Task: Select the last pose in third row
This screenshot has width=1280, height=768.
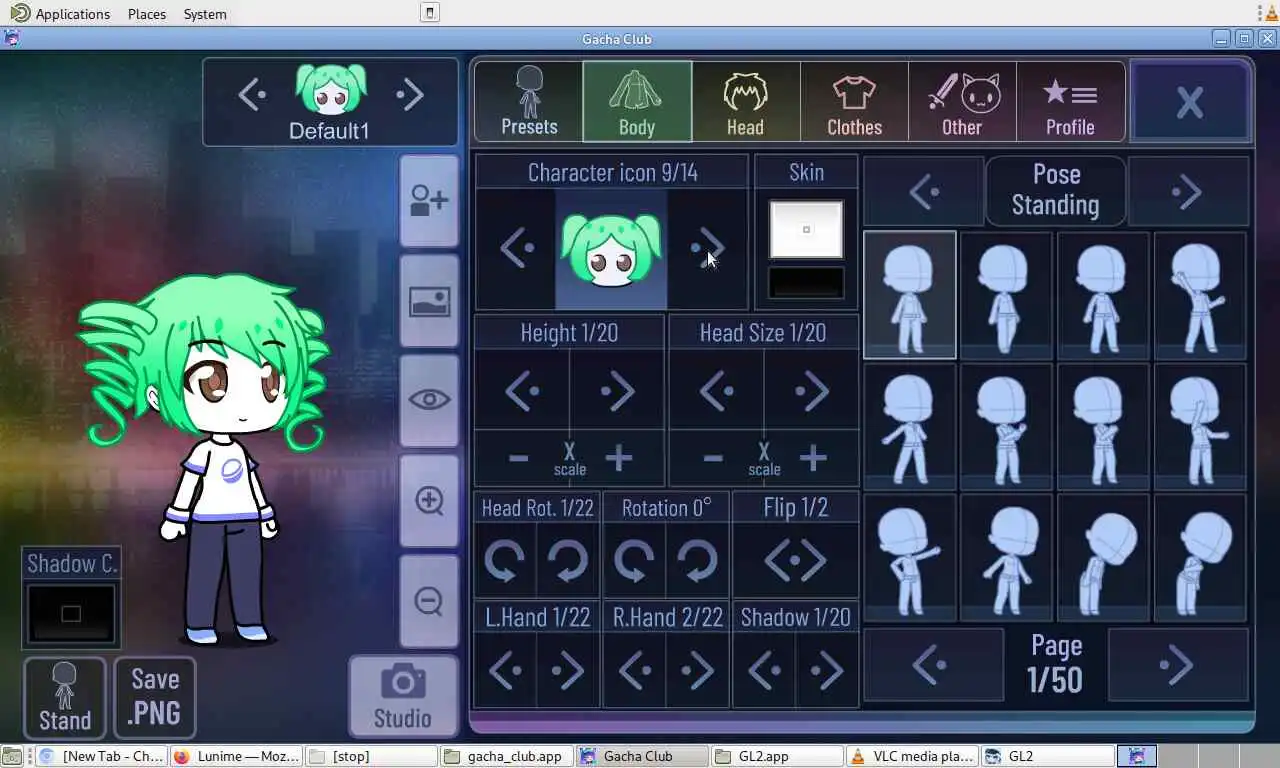Action: point(1200,559)
